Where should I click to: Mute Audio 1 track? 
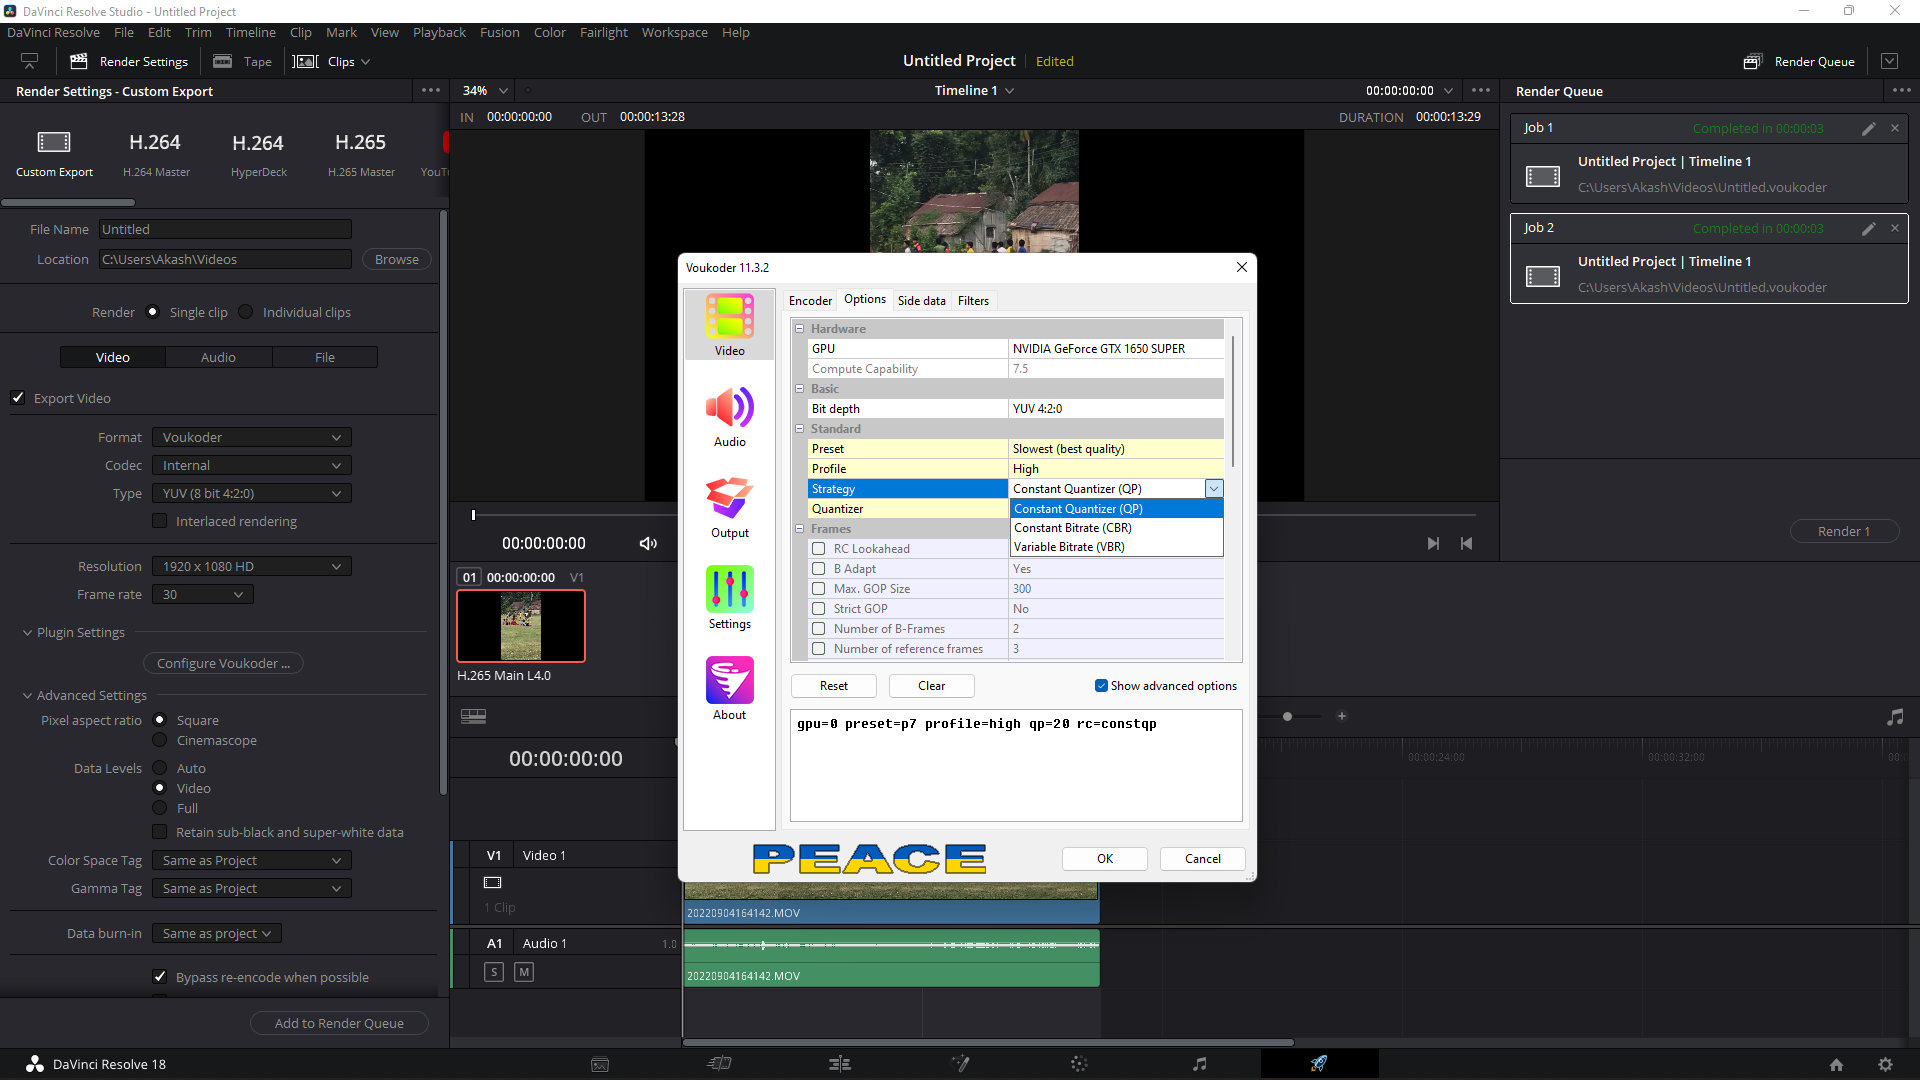coord(524,972)
